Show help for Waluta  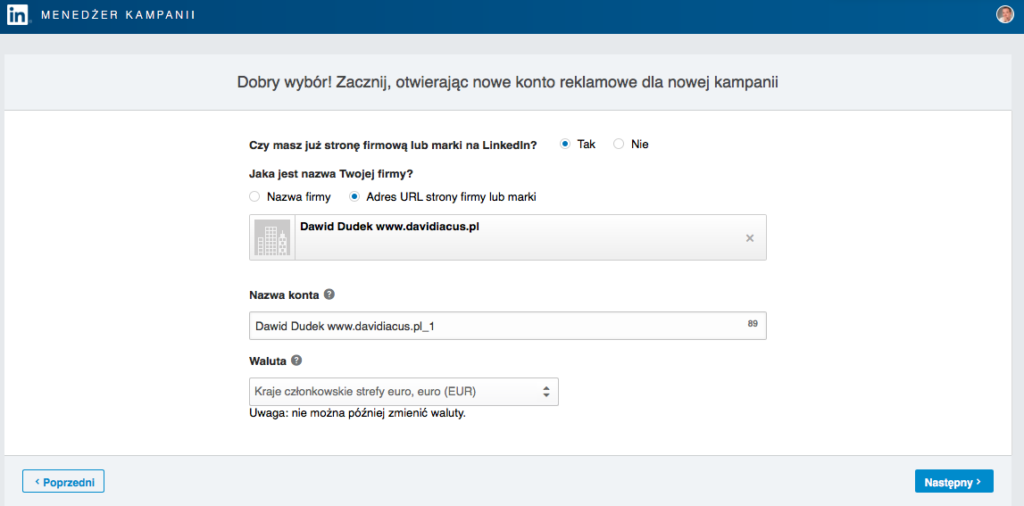point(297,360)
